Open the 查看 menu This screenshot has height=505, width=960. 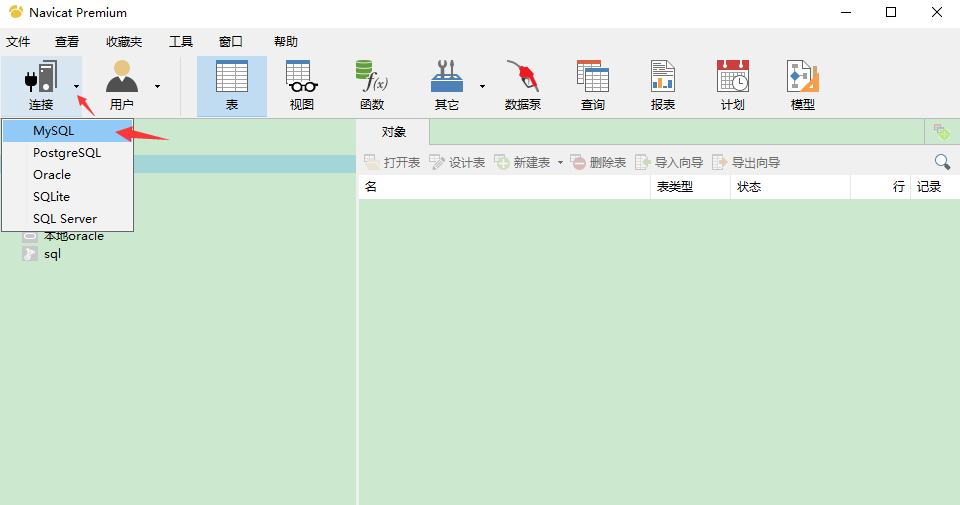pos(67,42)
